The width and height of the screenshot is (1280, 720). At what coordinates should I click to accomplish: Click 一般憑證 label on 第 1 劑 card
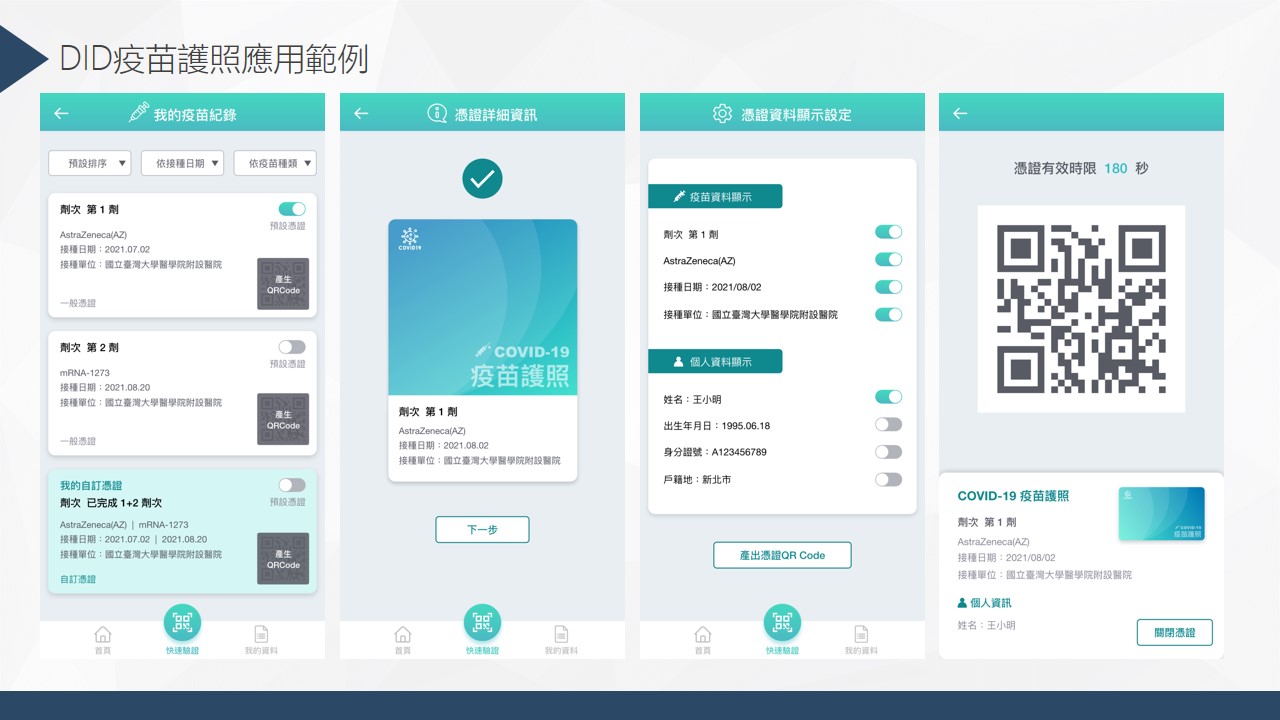click(78, 303)
